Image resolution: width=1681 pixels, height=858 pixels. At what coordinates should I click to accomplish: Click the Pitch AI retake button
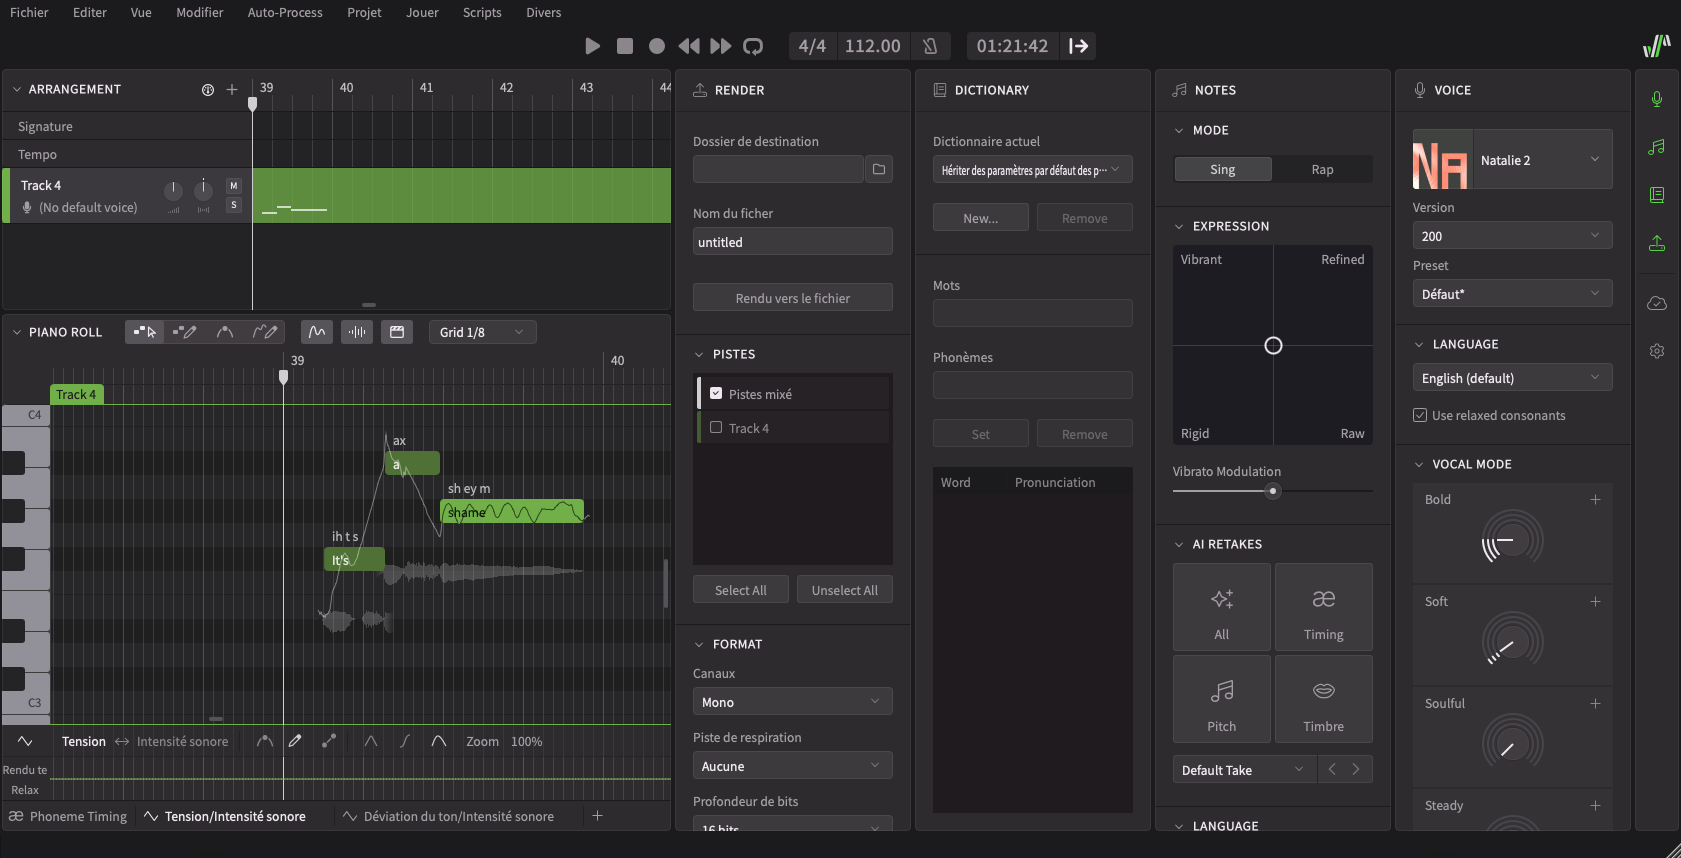point(1221,699)
